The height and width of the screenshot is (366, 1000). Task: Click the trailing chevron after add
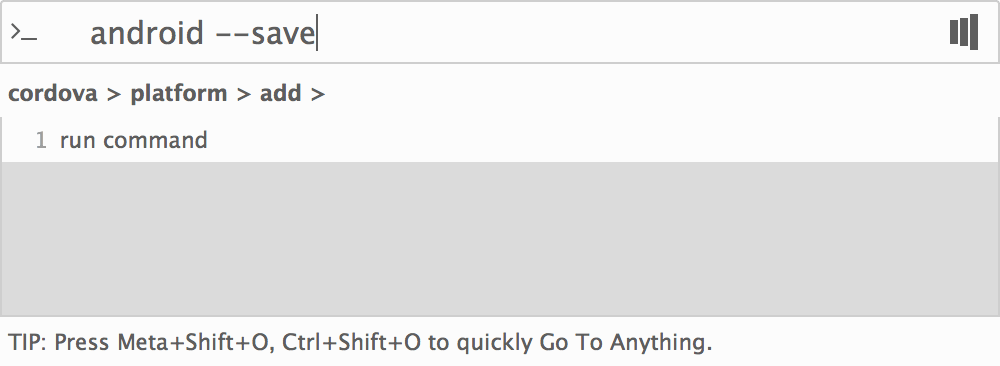(x=318, y=94)
